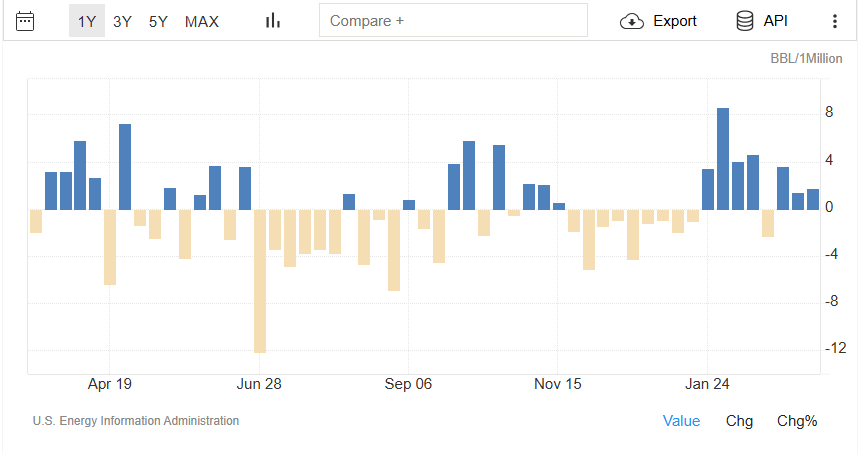Open the chart type bar icon
The image size is (858, 454).
[x=272, y=21]
